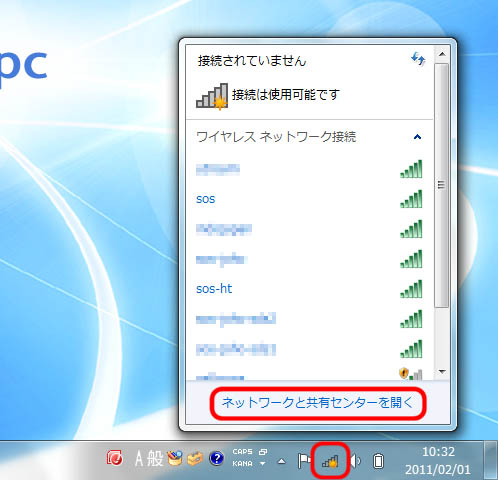Click IME conversion mode '般' indicator

click(x=155, y=458)
